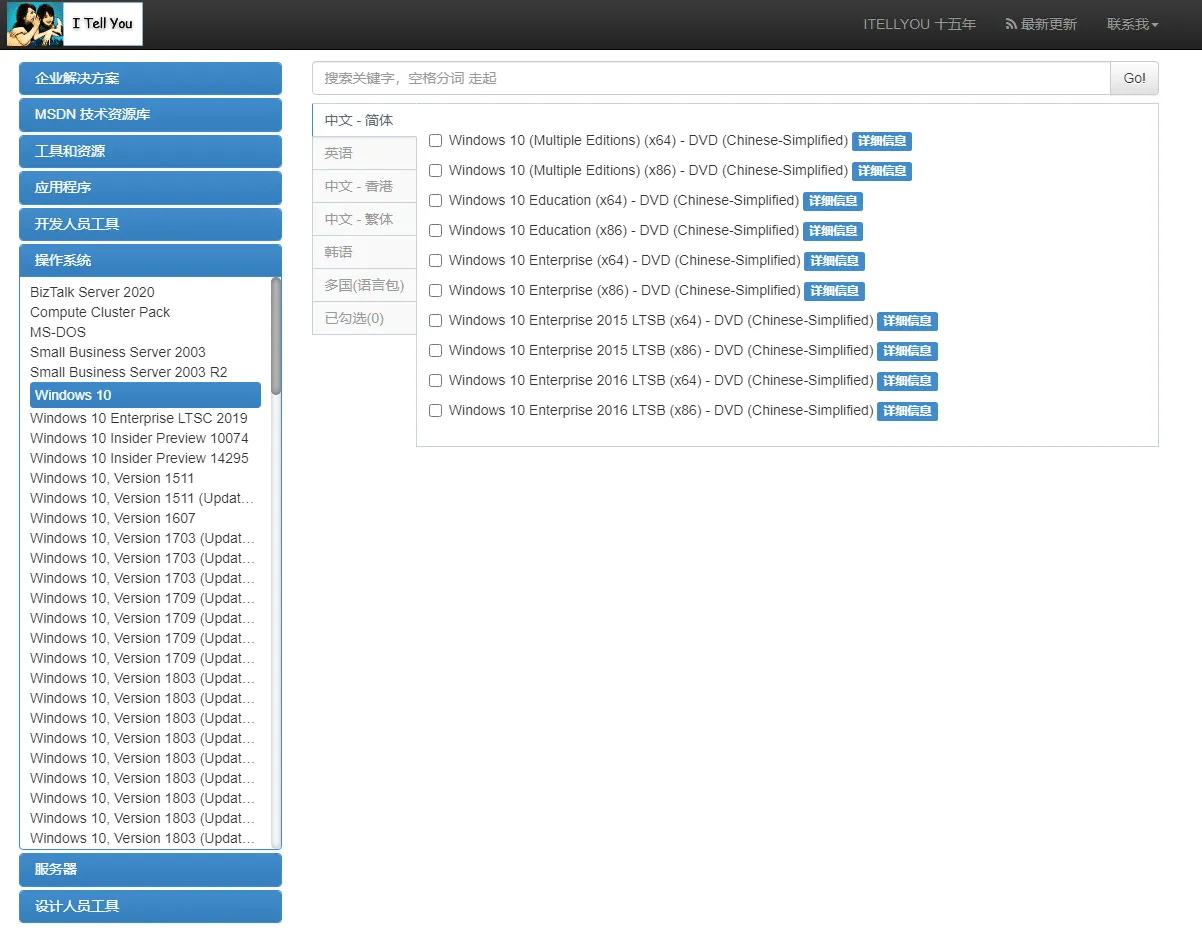This screenshot has height=935, width=1202.
Task: Check Windows 10 (Multiple Editions) (x86) DVD checkbox
Action: [x=435, y=171]
